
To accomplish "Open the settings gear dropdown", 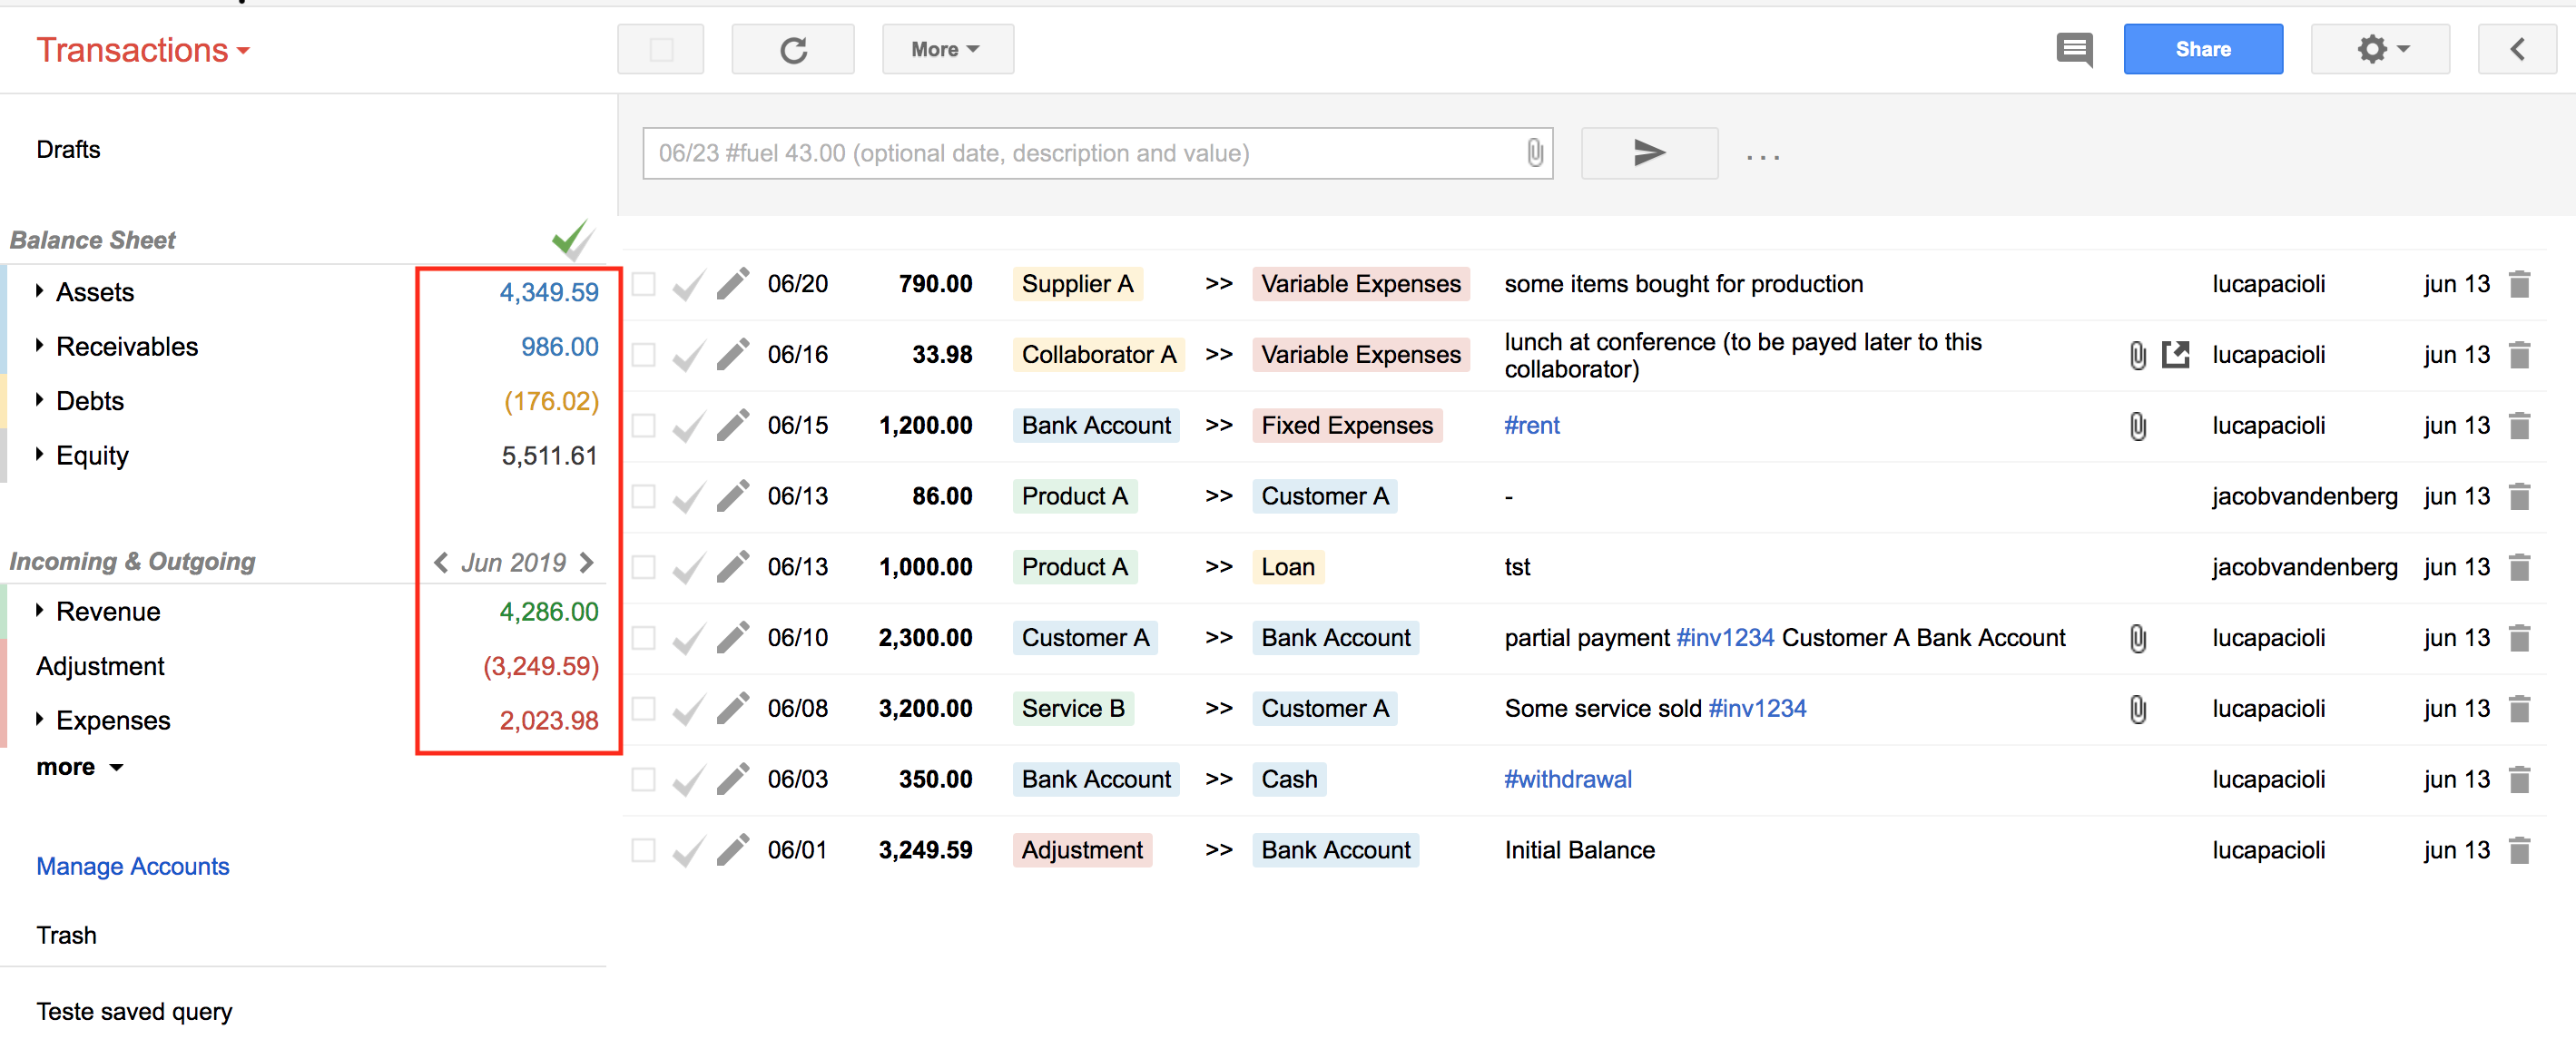I will point(2381,49).
